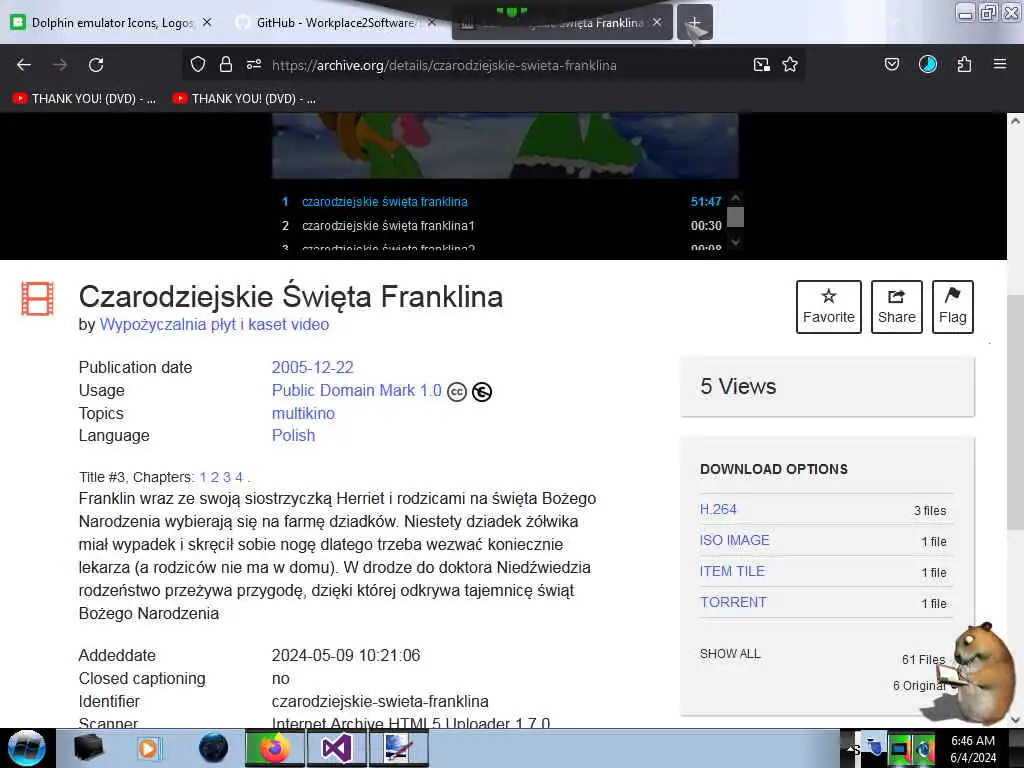Open the multikino topic link
This screenshot has width=1024, height=768.
303,413
